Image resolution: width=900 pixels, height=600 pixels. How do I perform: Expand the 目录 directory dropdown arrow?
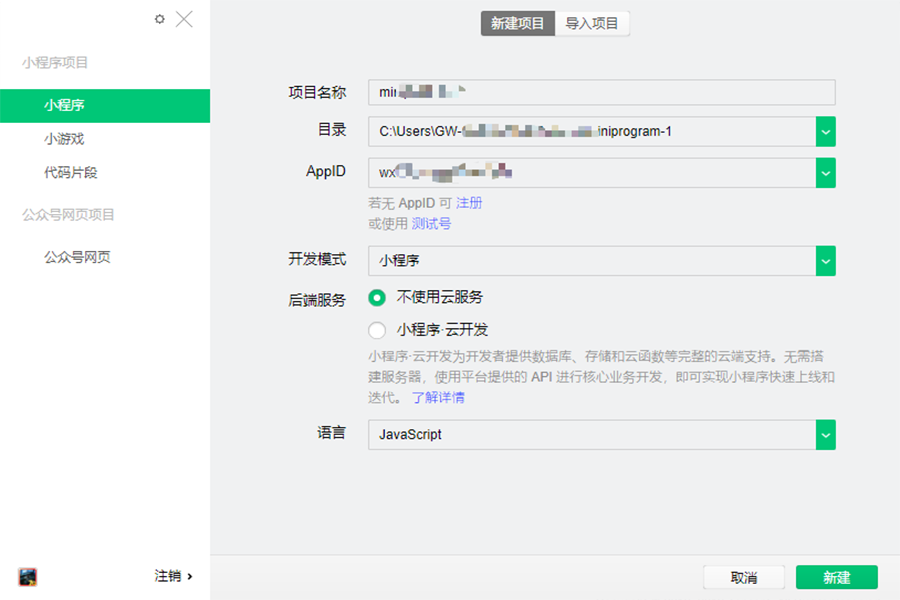coord(825,131)
